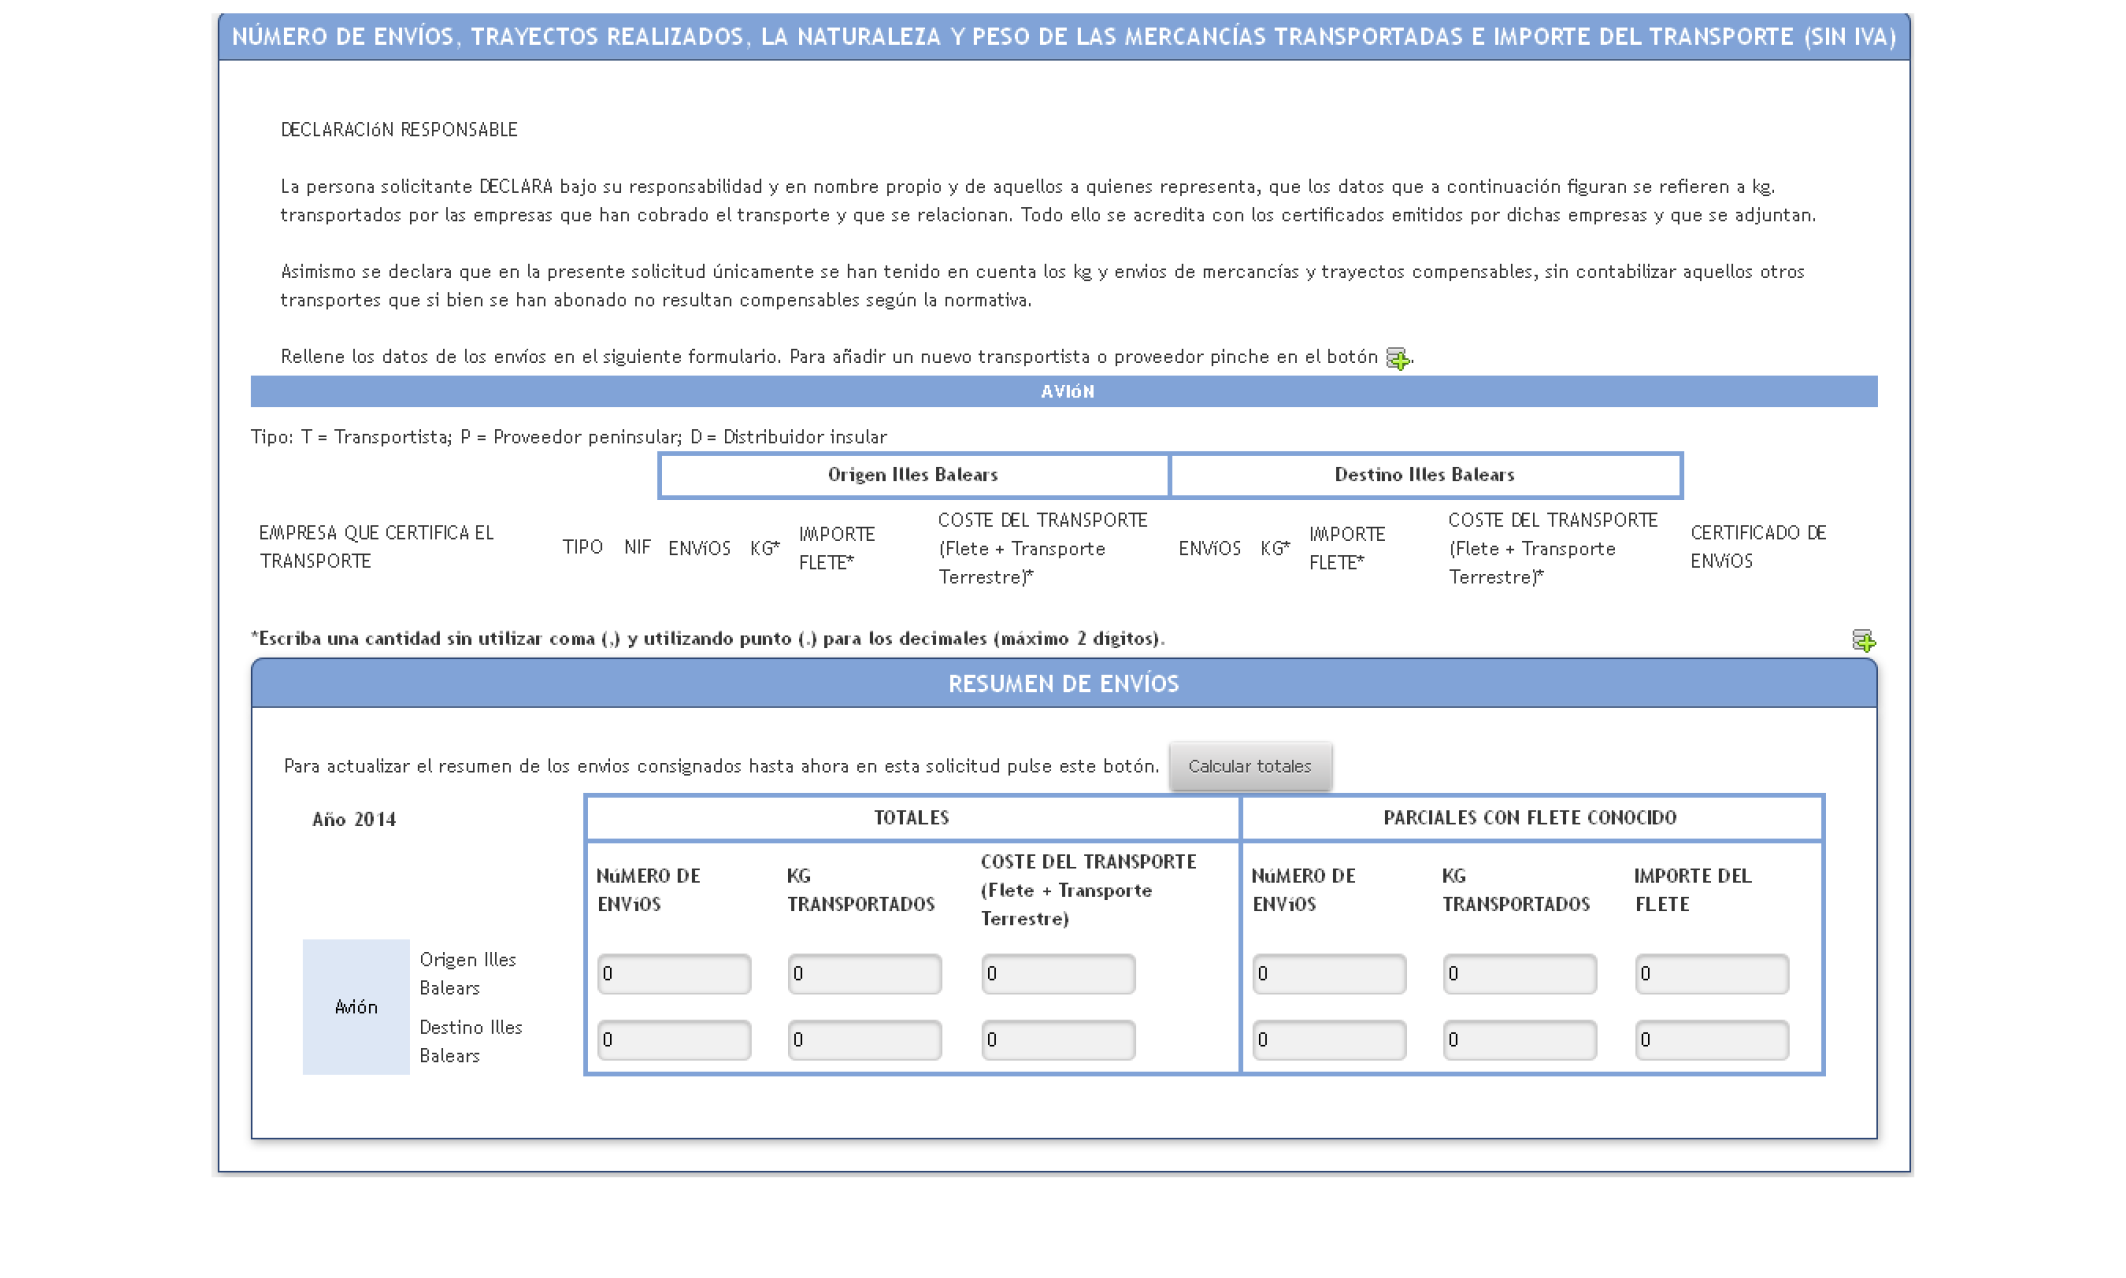The image size is (2126, 1278).
Task: Click the RESUMEN DE ENVÍOS header
Action: 1064,683
